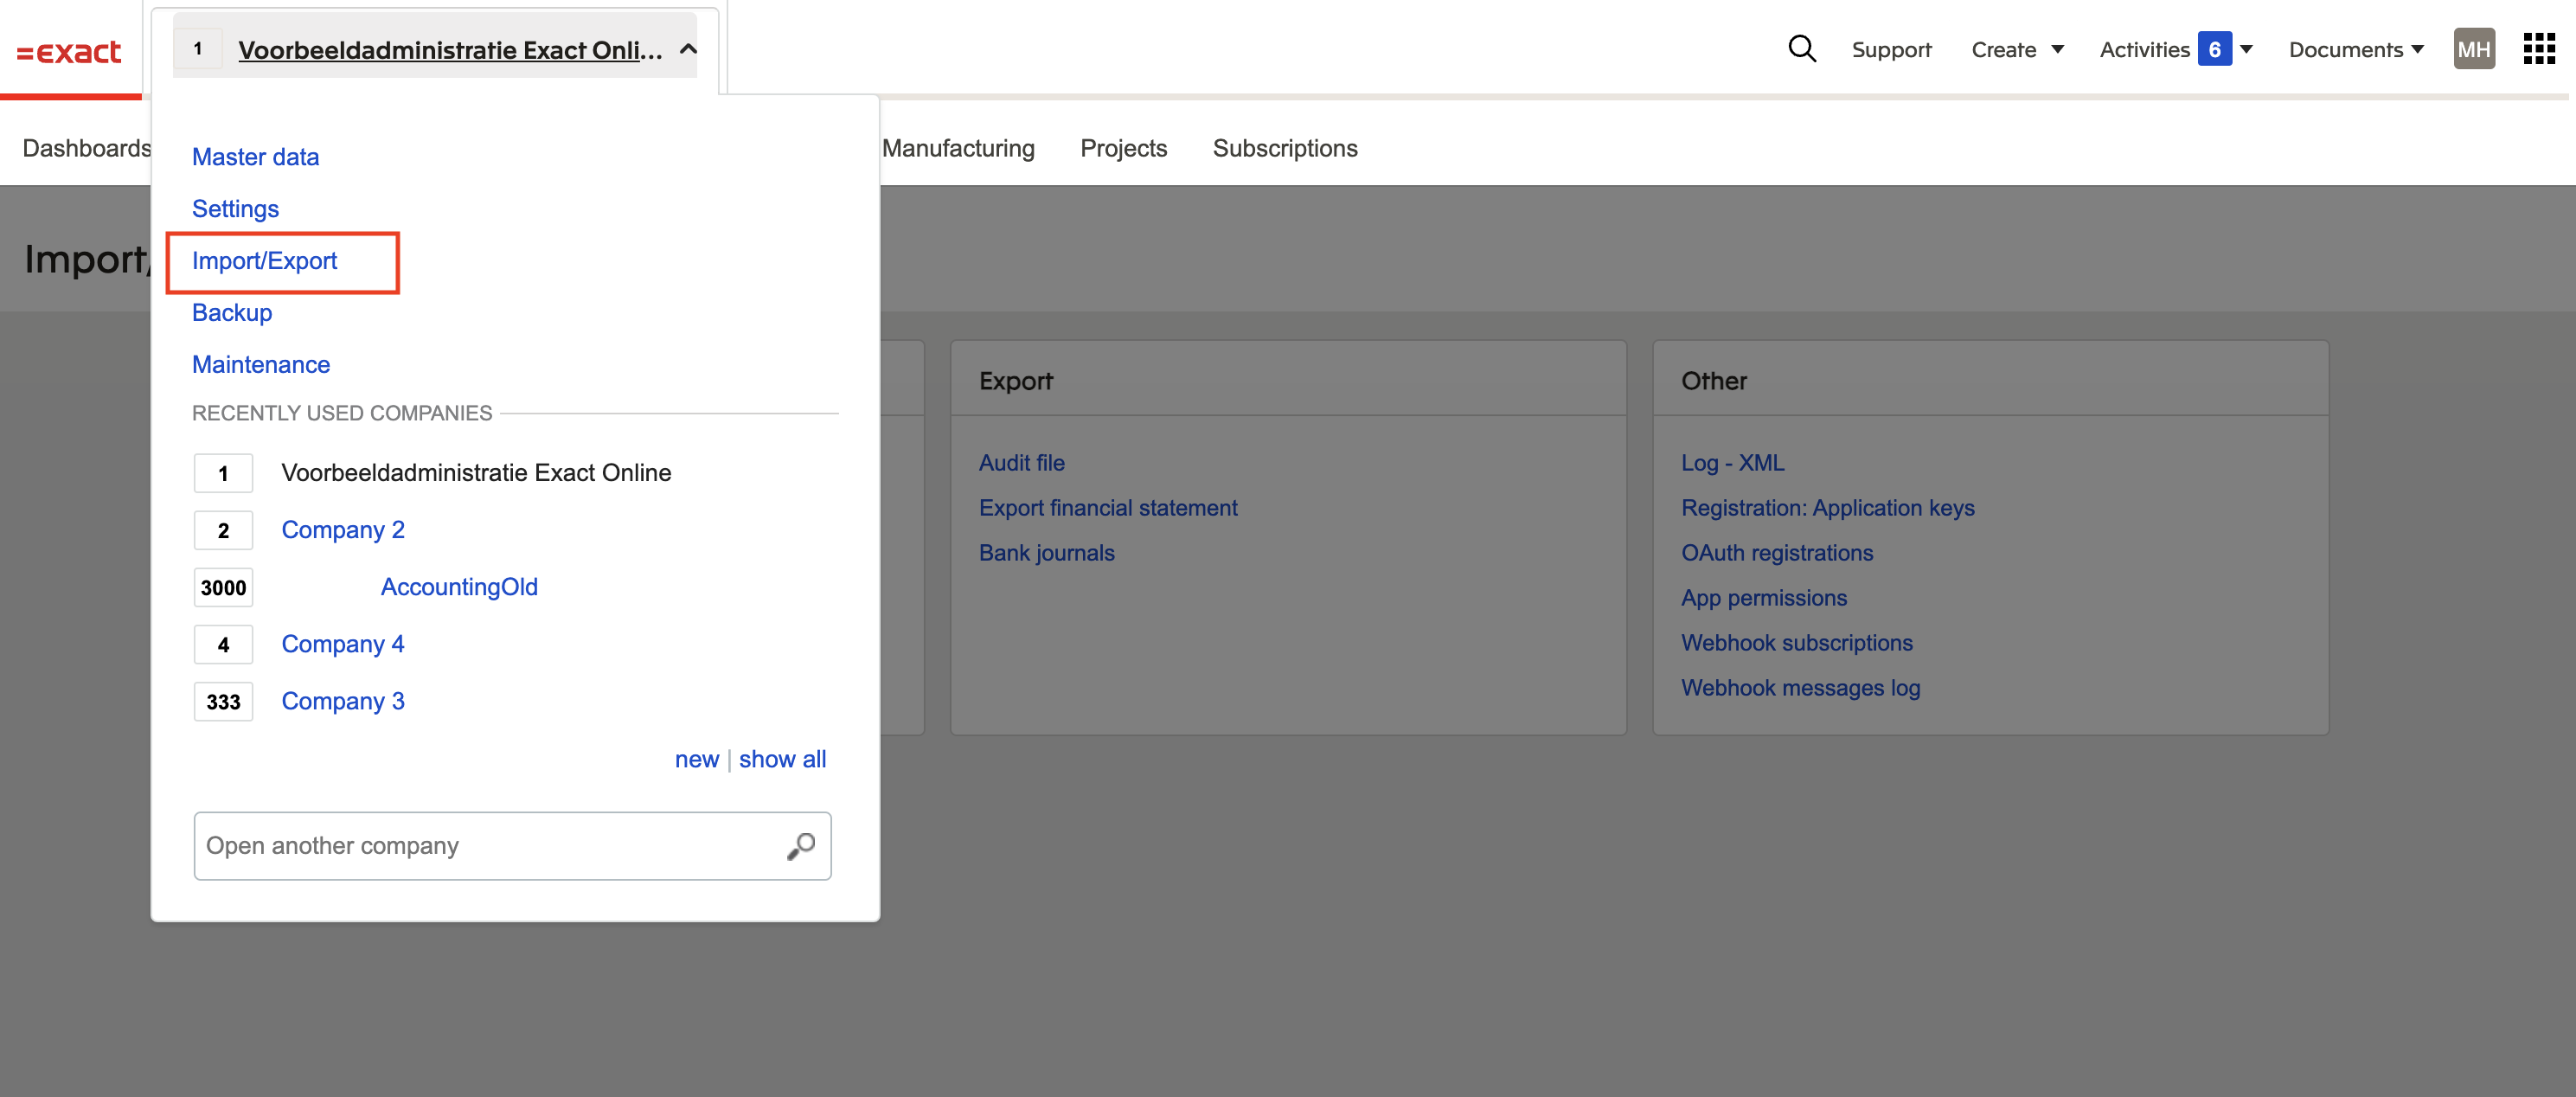Click the Activities notification badge showing 6

pyautogui.click(x=2214, y=49)
